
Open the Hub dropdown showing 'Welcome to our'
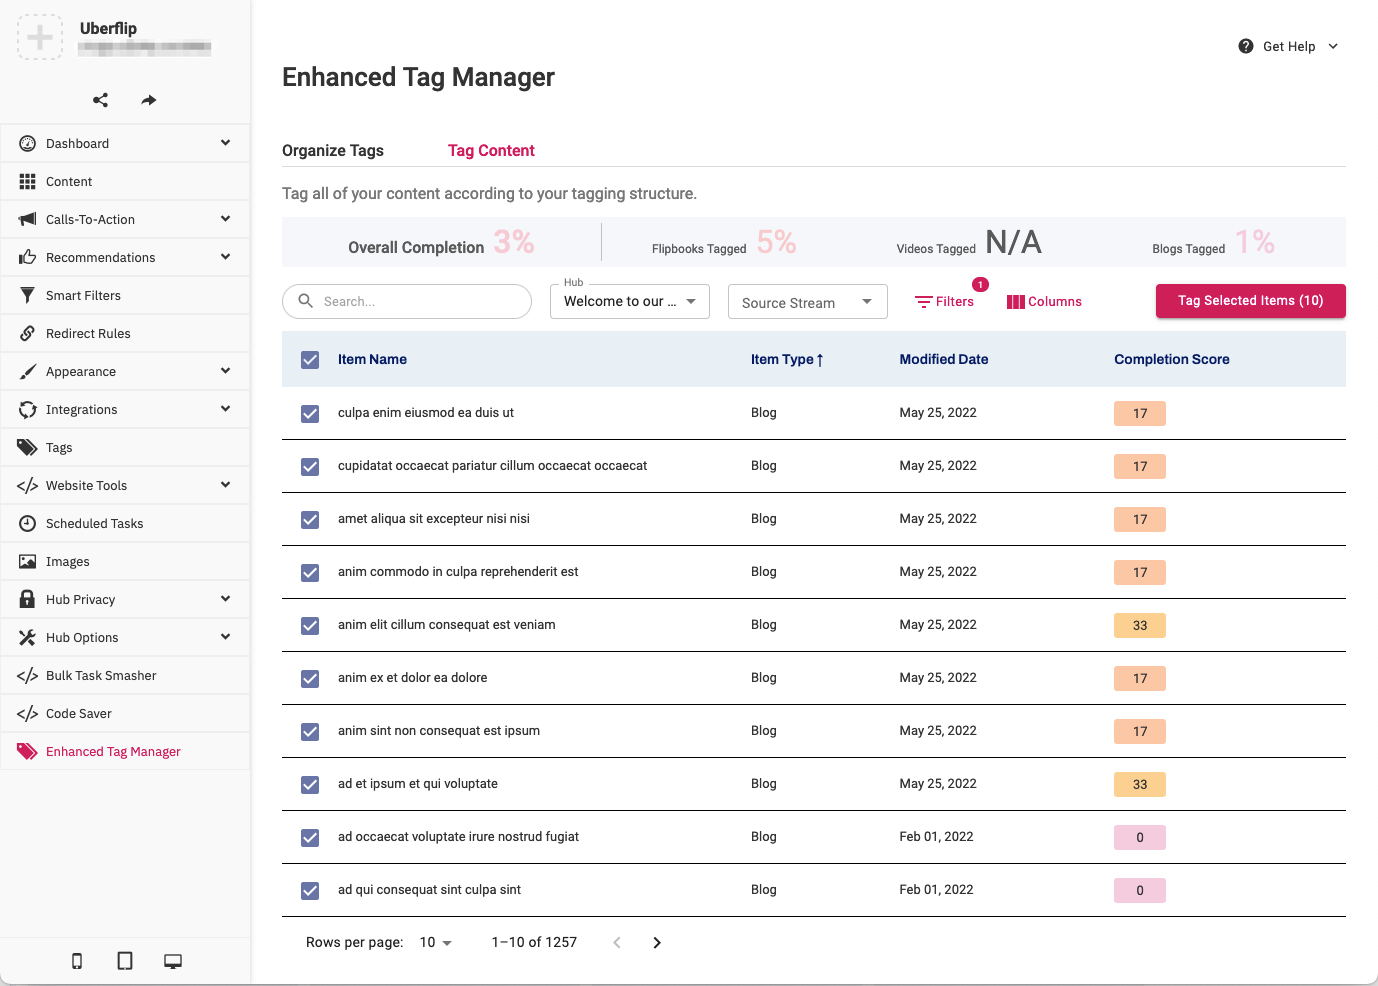(629, 301)
